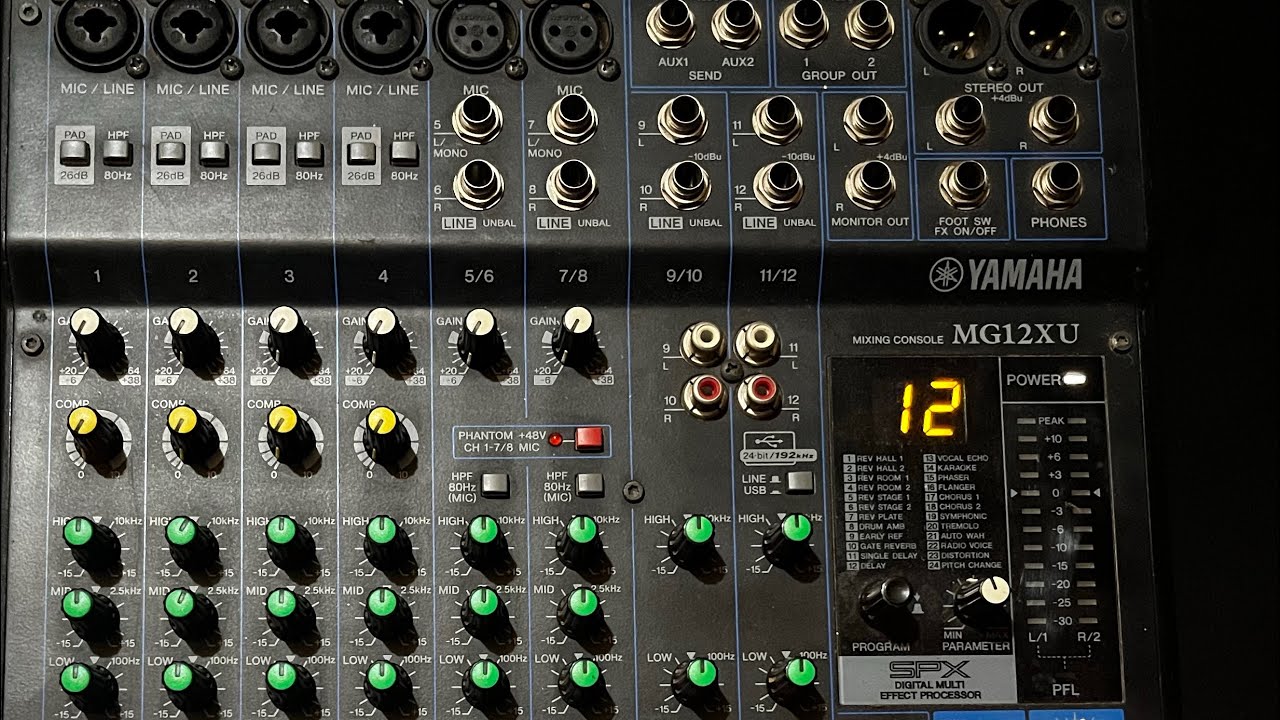Select the PHONES headphone jack
The image size is (1280, 720).
tap(1057, 185)
